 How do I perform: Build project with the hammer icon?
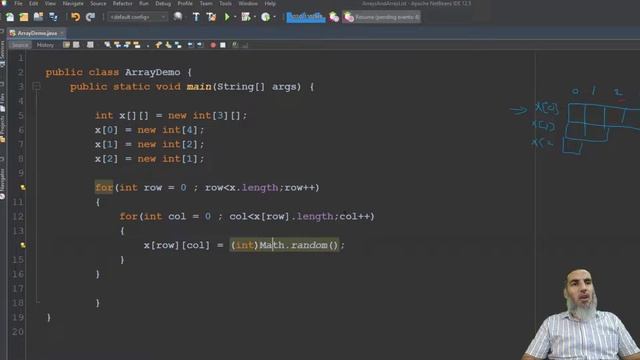pyautogui.click(x=196, y=17)
